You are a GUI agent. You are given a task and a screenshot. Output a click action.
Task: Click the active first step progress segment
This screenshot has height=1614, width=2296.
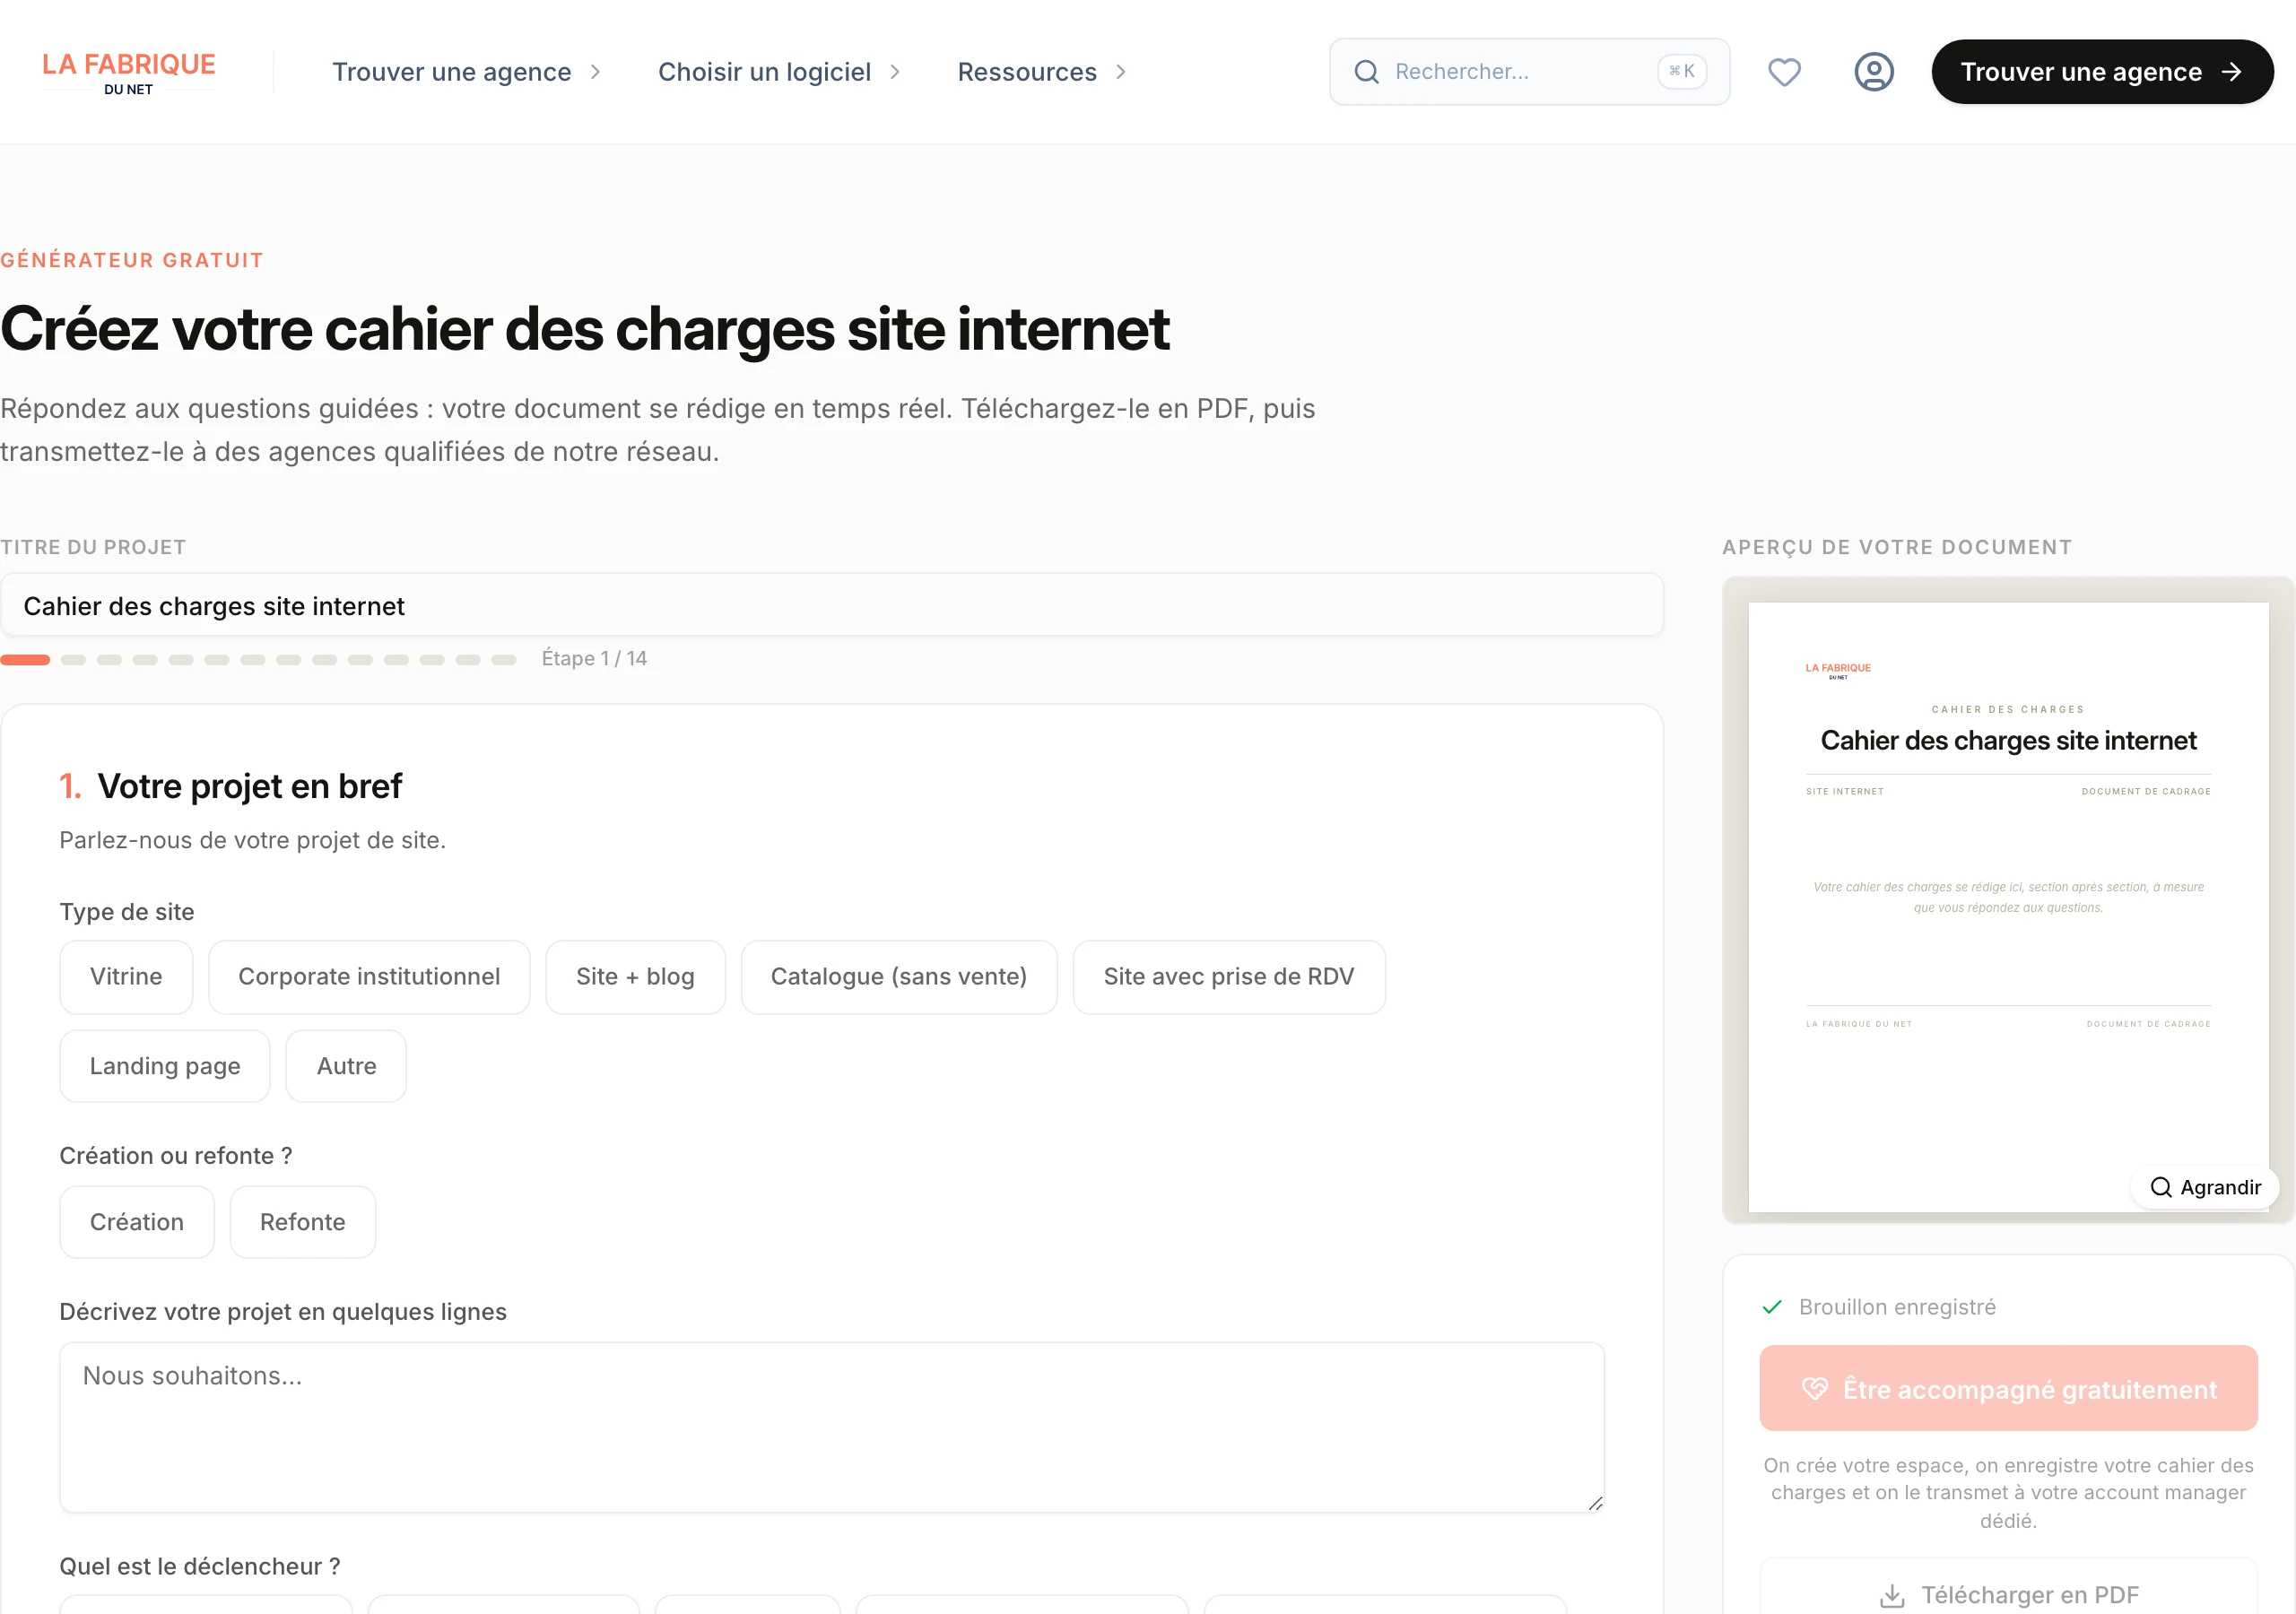(25, 659)
